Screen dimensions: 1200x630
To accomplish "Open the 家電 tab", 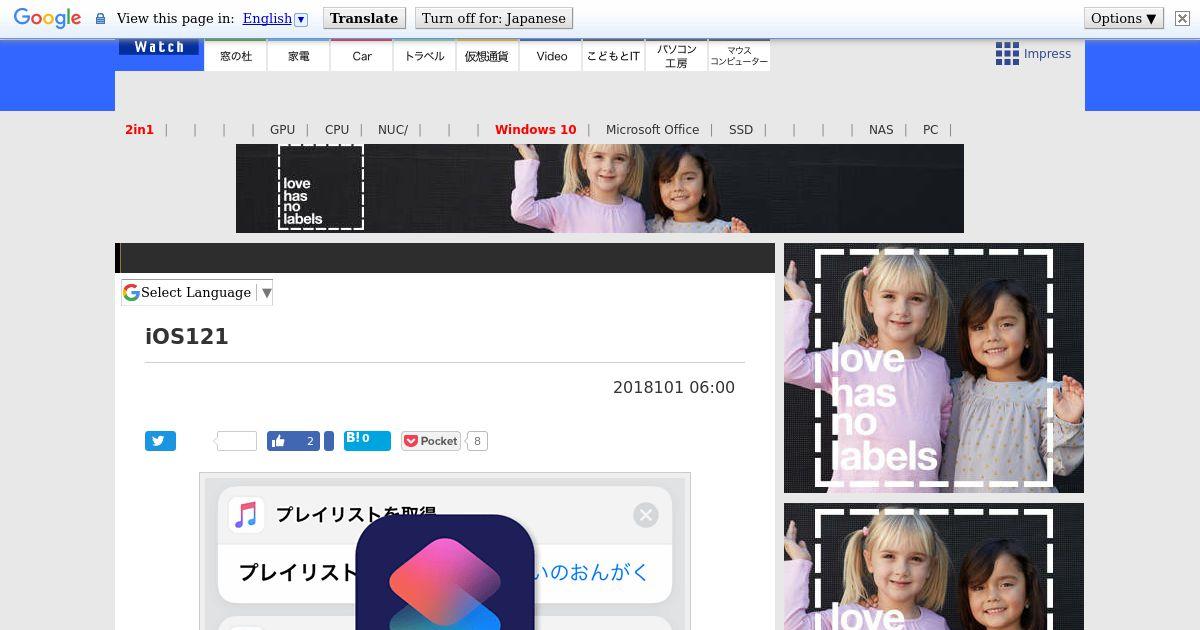I will (x=299, y=56).
